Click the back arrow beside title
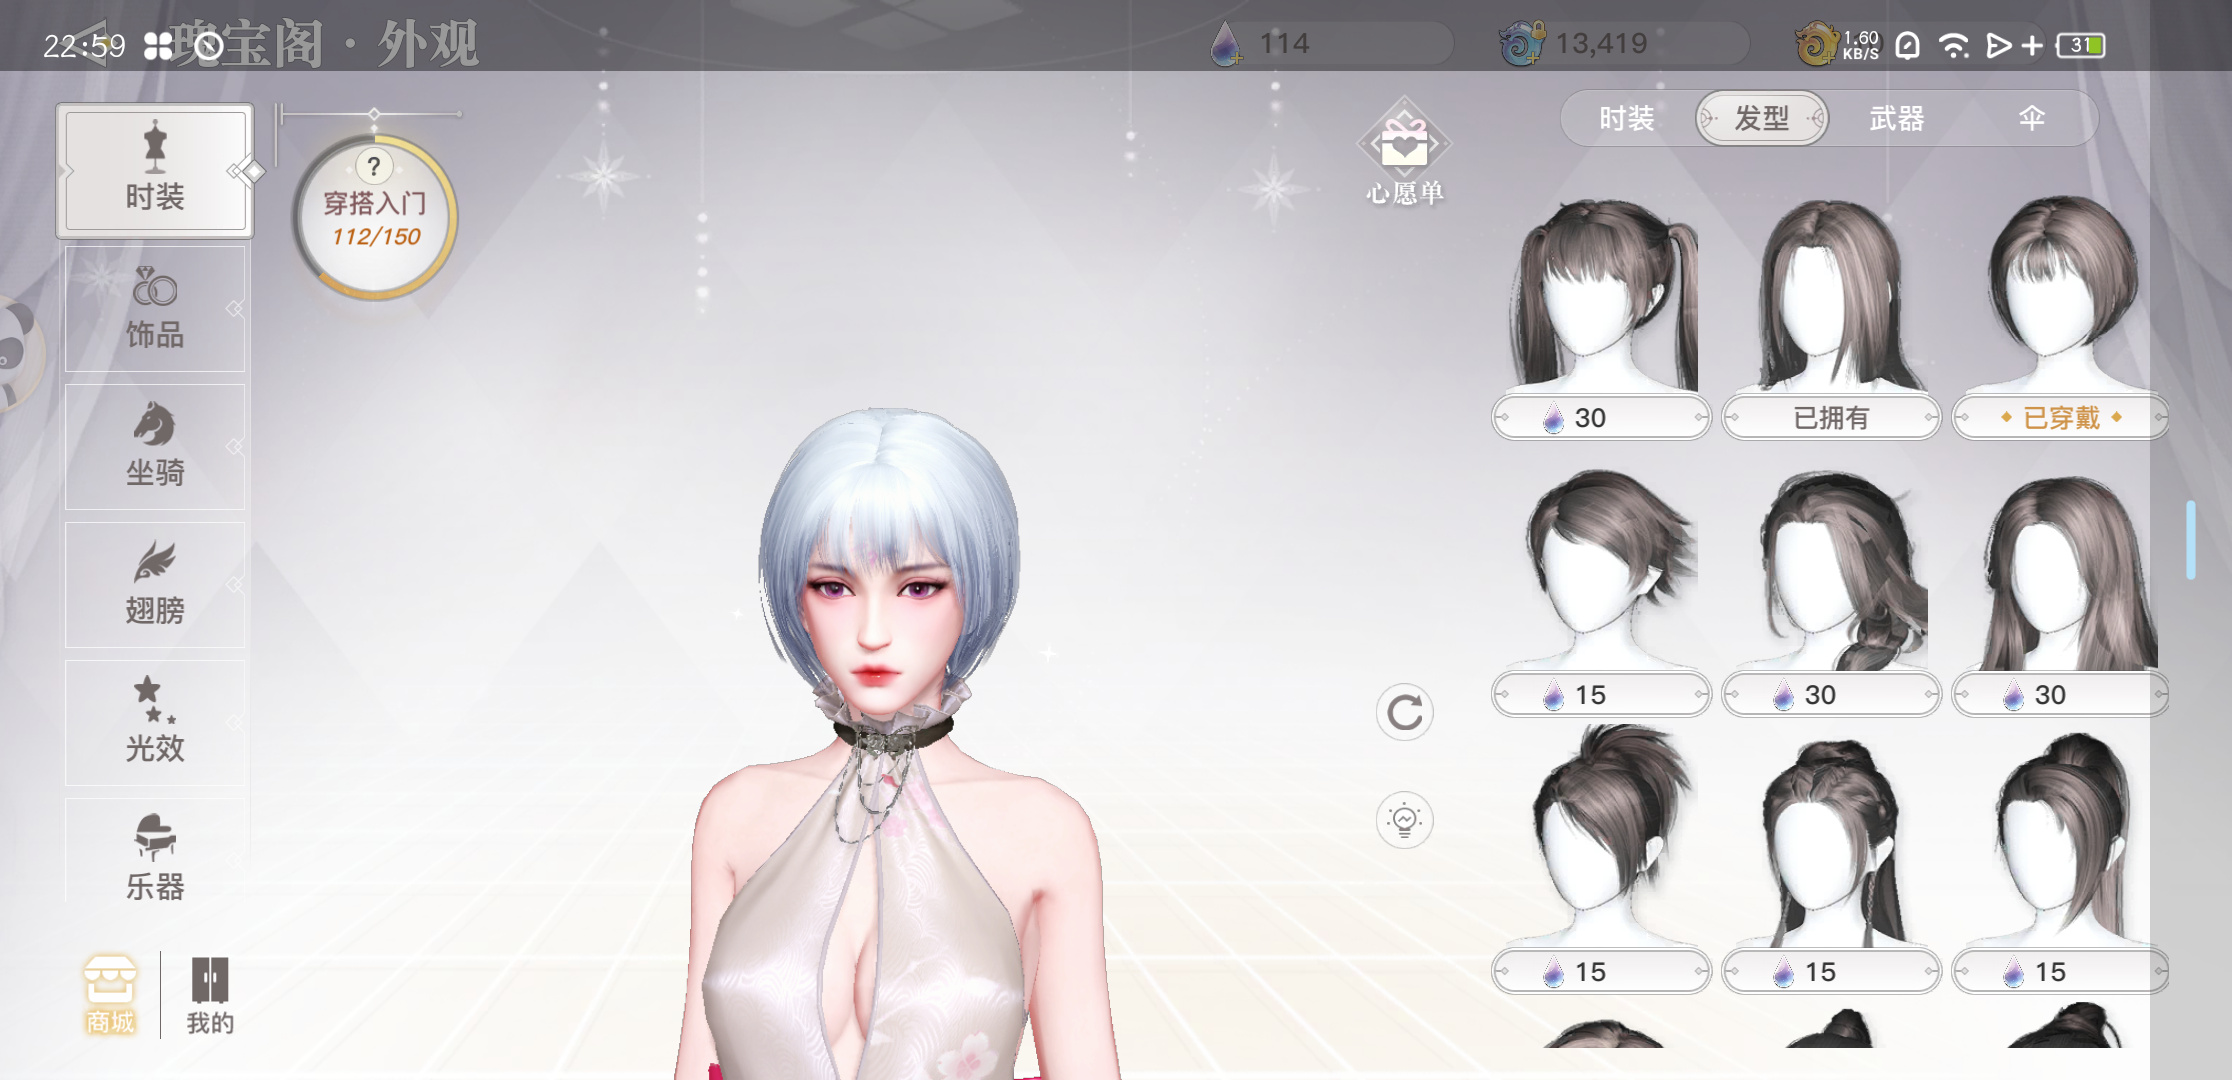Viewport: 2232px width, 1080px height. pyautogui.click(x=93, y=44)
